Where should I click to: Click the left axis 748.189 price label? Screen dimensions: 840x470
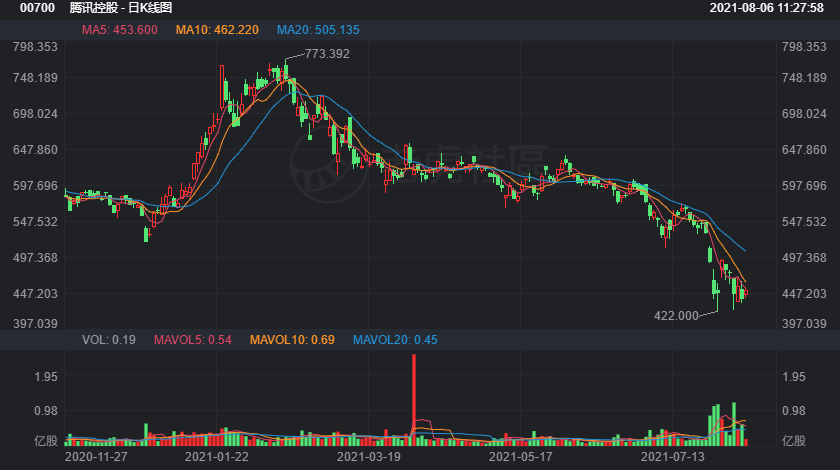(x=35, y=78)
